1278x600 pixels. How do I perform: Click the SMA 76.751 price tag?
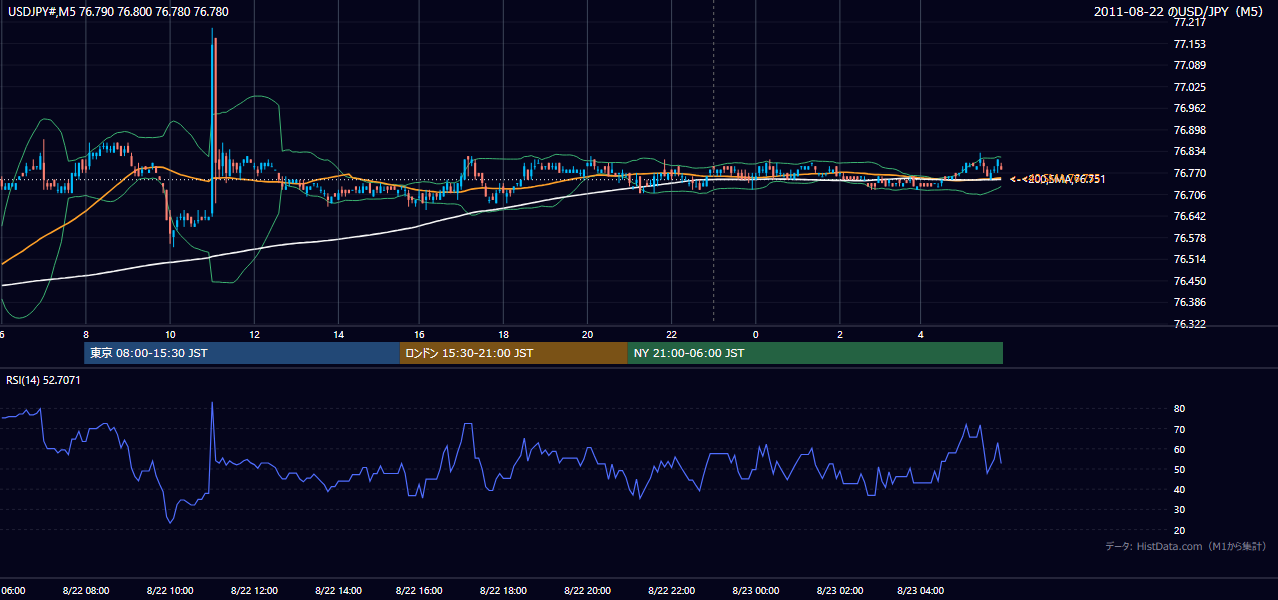pyautogui.click(x=1058, y=179)
